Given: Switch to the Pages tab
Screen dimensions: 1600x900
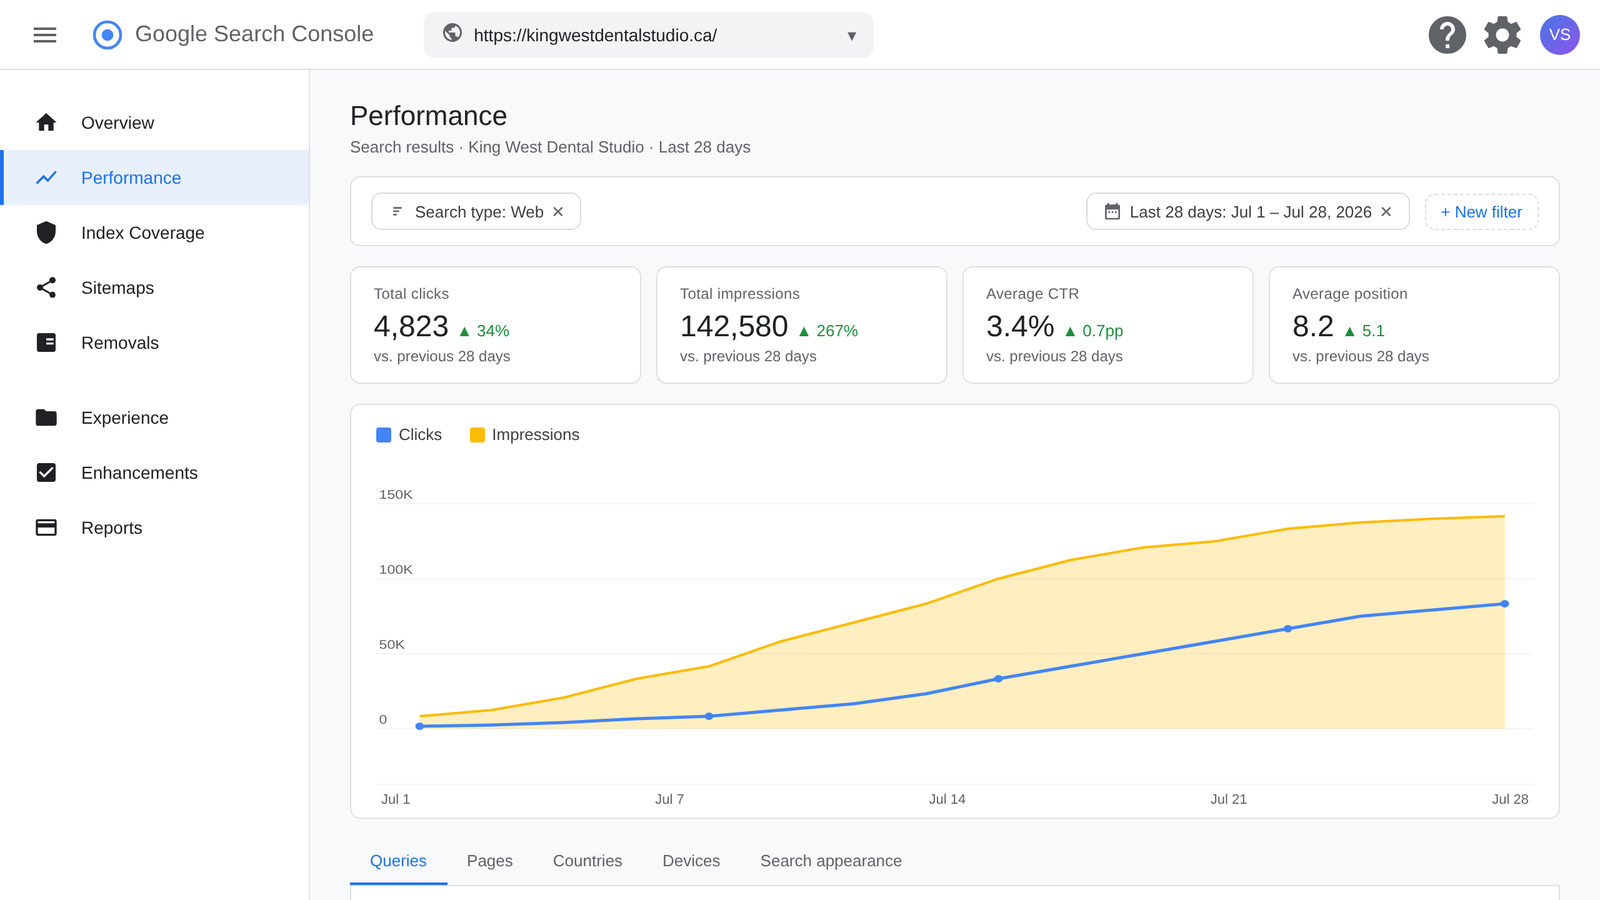Looking at the screenshot, I should pos(490,861).
